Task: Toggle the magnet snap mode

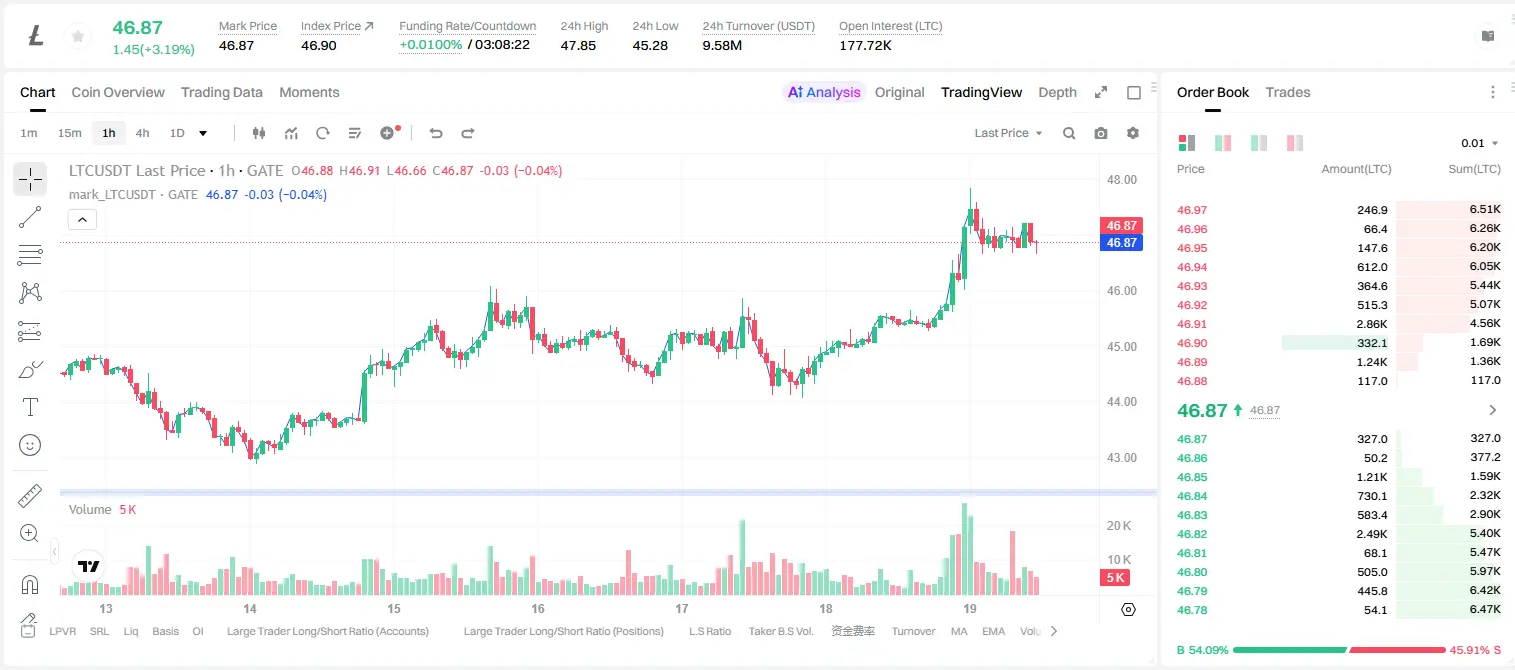Action: 30,584
